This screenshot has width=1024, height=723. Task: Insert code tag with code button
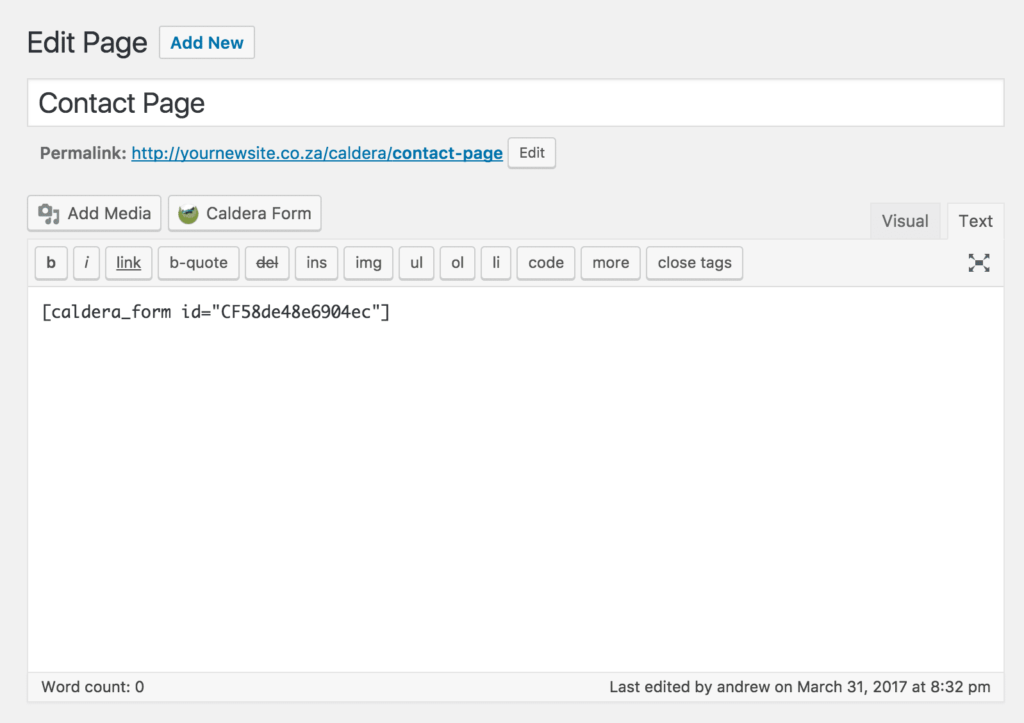click(x=546, y=263)
